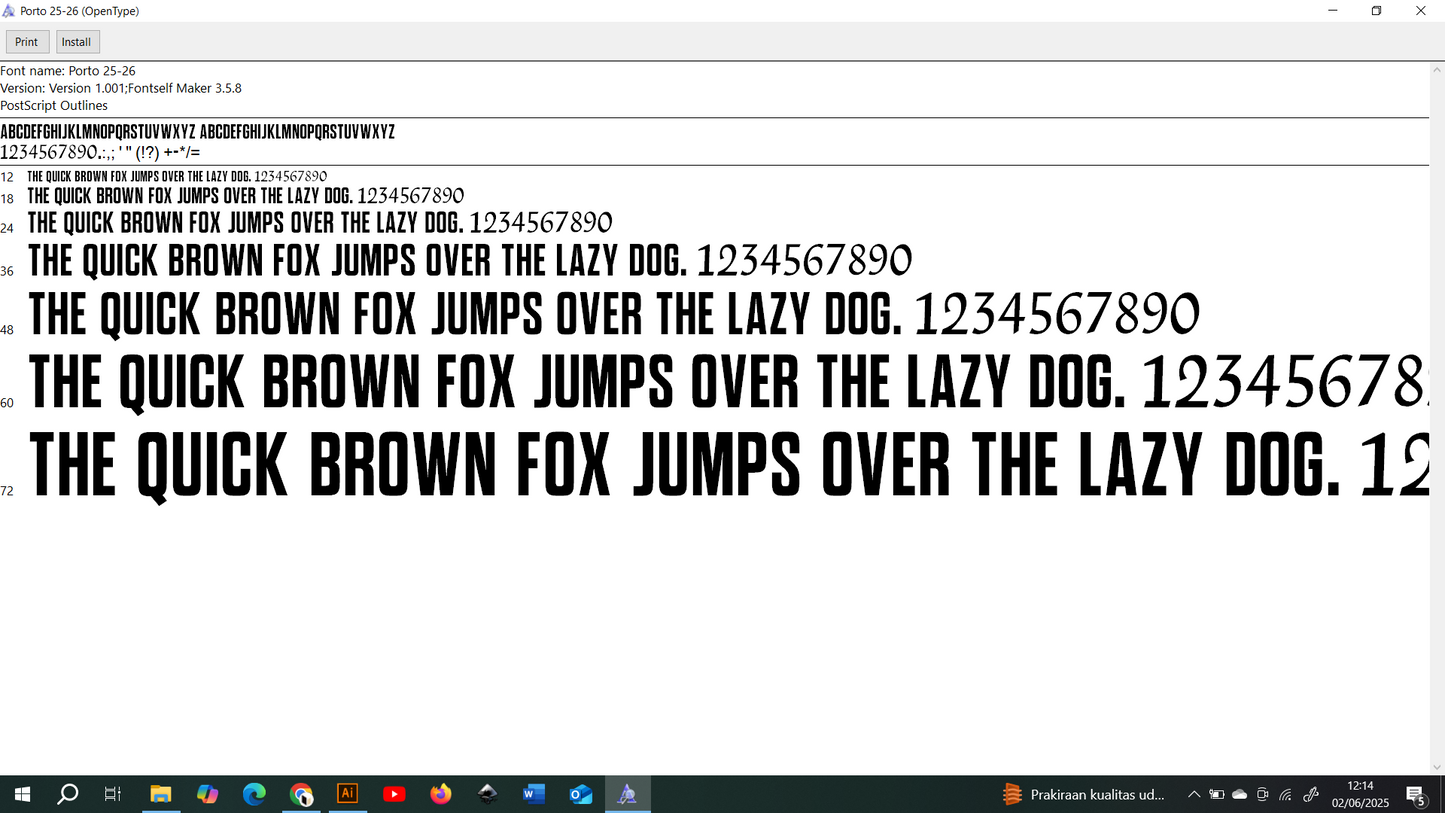The image size is (1445, 813).
Task: Expand the hidden system tray icons
Action: [1194, 795]
